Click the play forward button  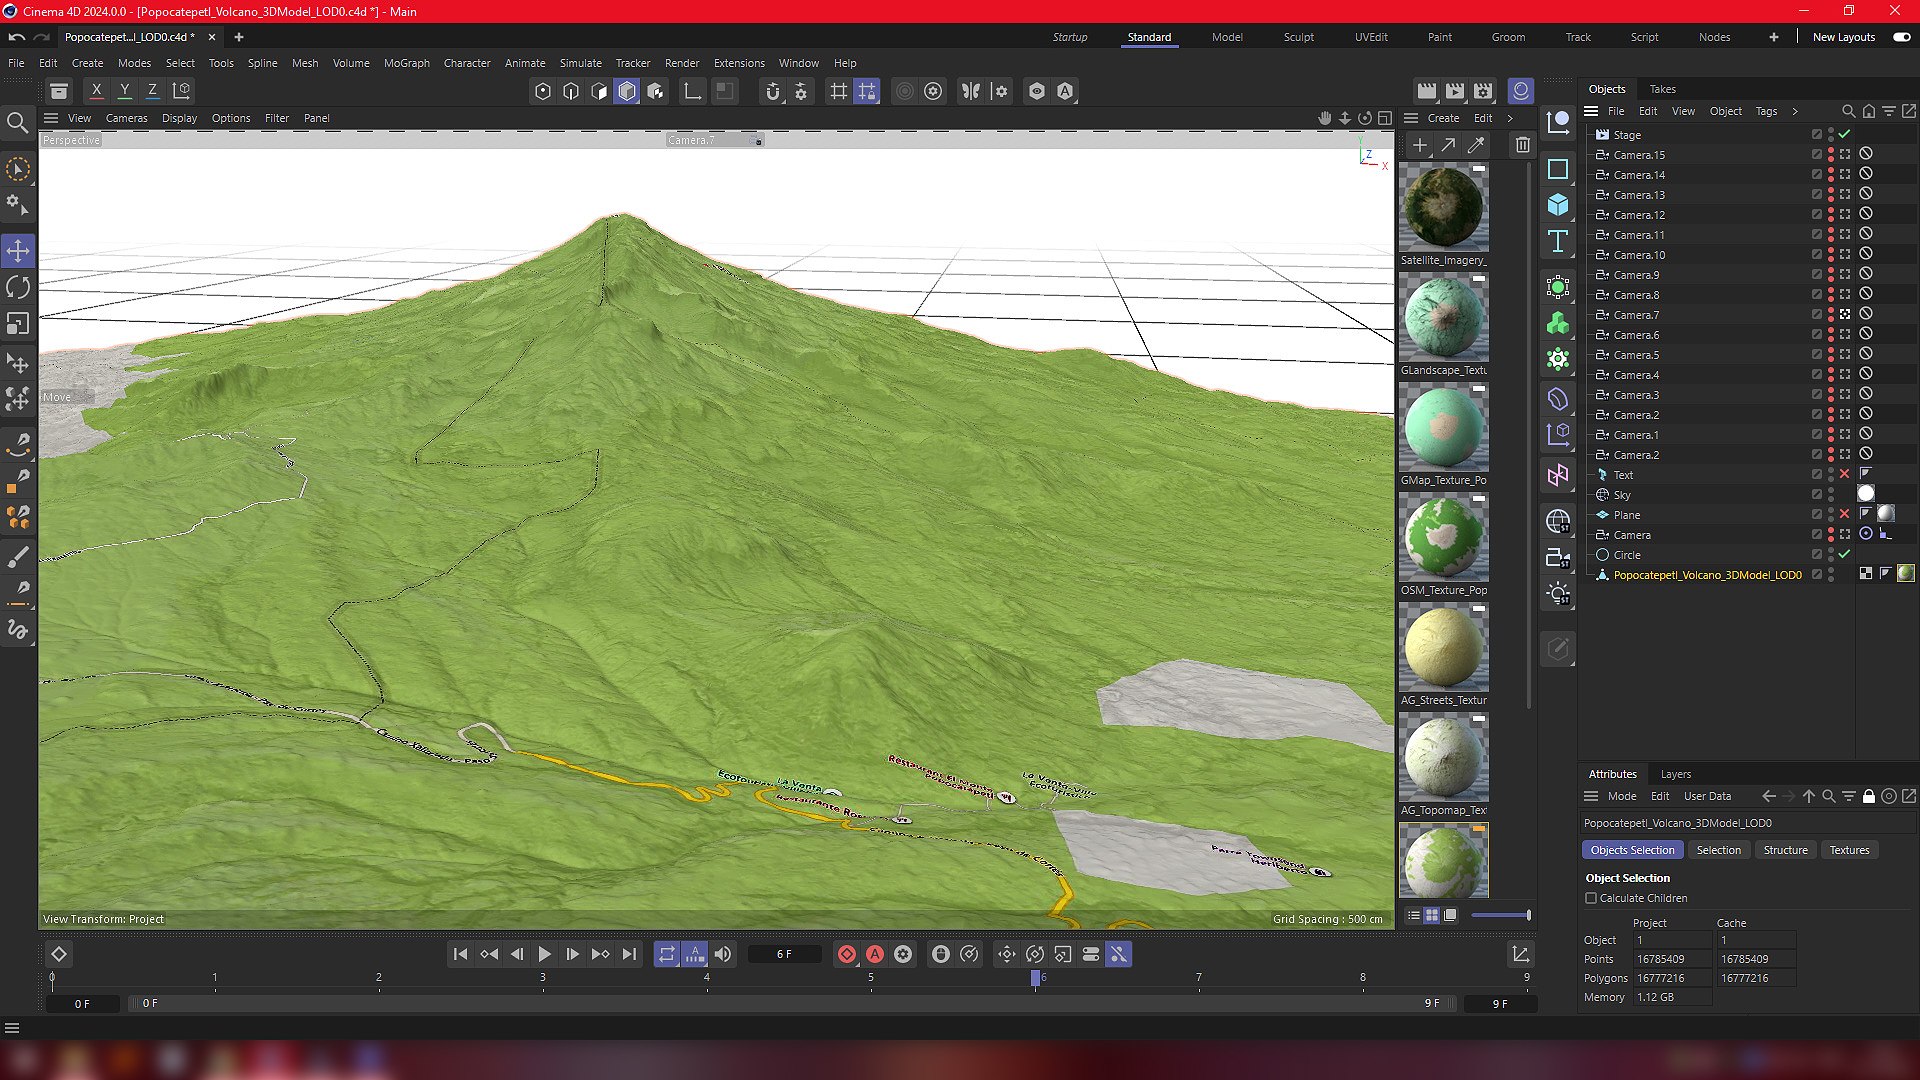545,954
